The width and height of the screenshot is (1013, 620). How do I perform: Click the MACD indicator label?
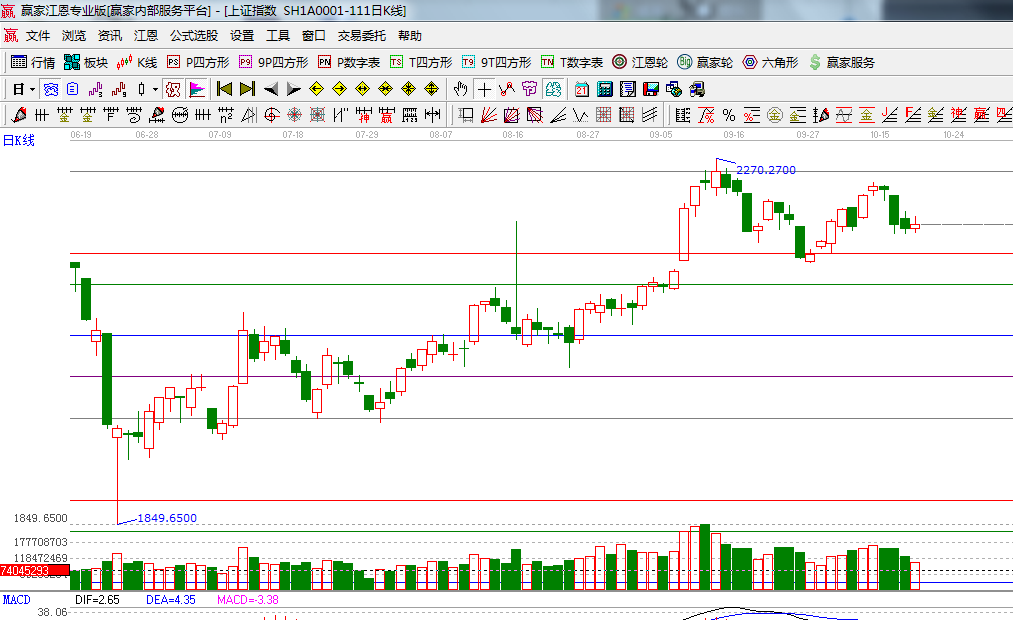coord(17,600)
